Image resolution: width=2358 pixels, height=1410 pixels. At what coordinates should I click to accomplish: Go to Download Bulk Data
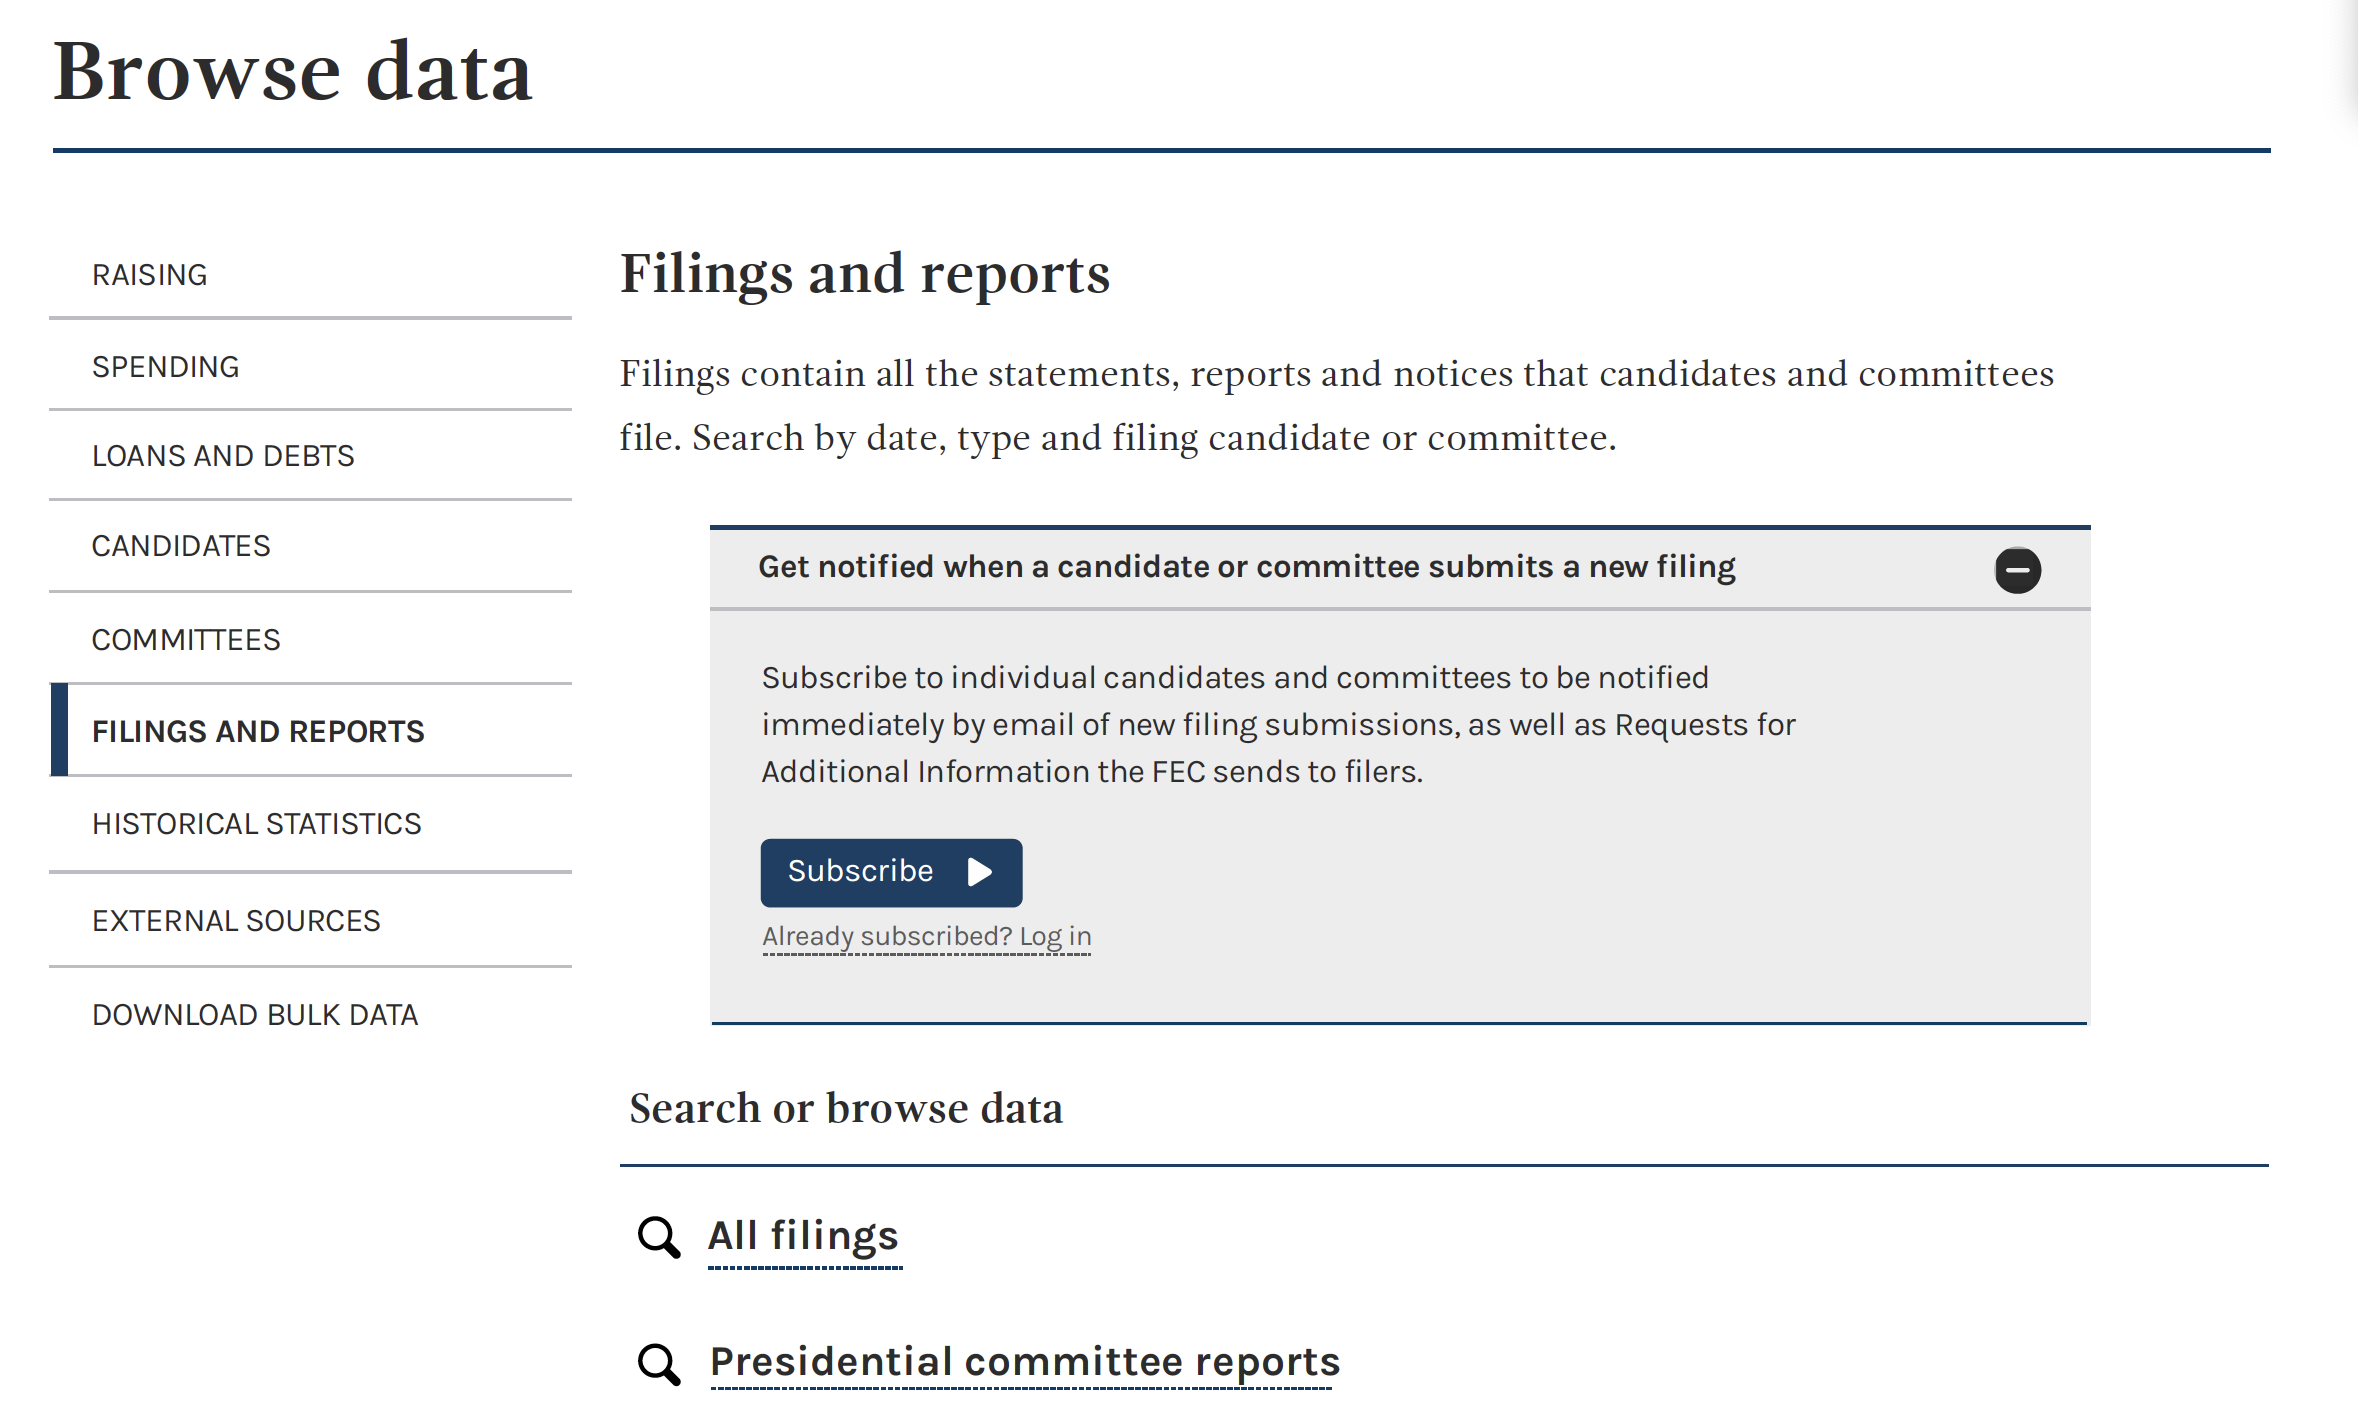coord(310,1015)
